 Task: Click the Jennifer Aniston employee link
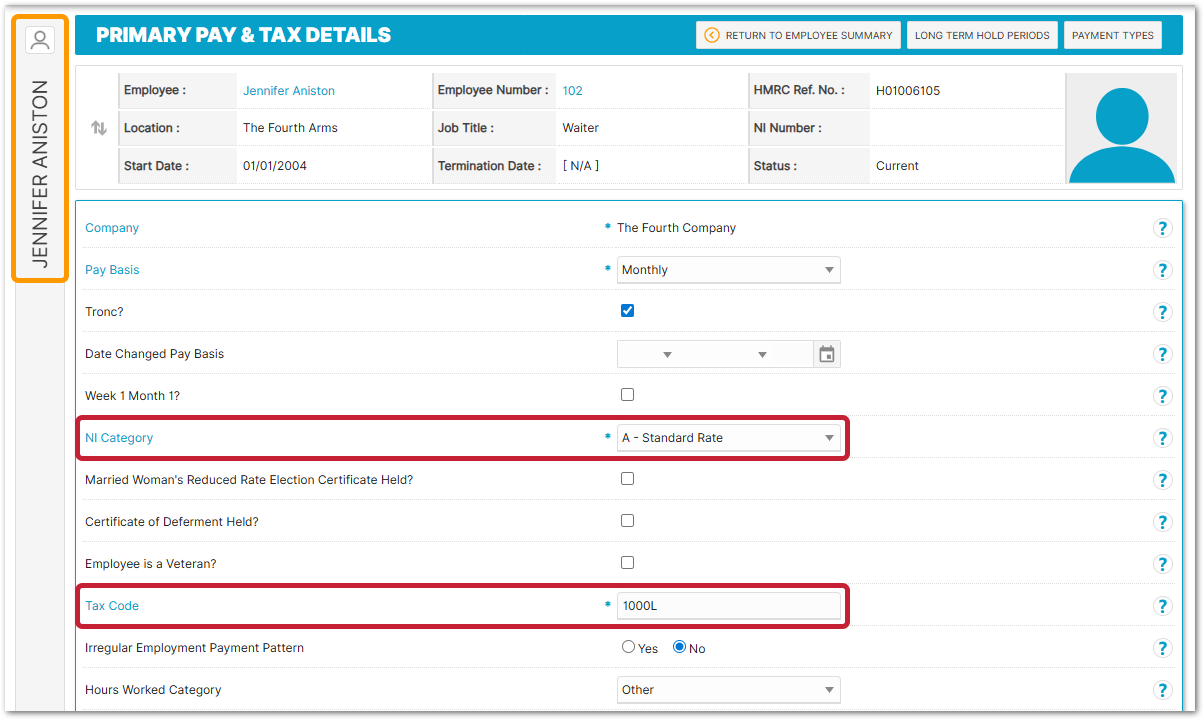click(289, 91)
